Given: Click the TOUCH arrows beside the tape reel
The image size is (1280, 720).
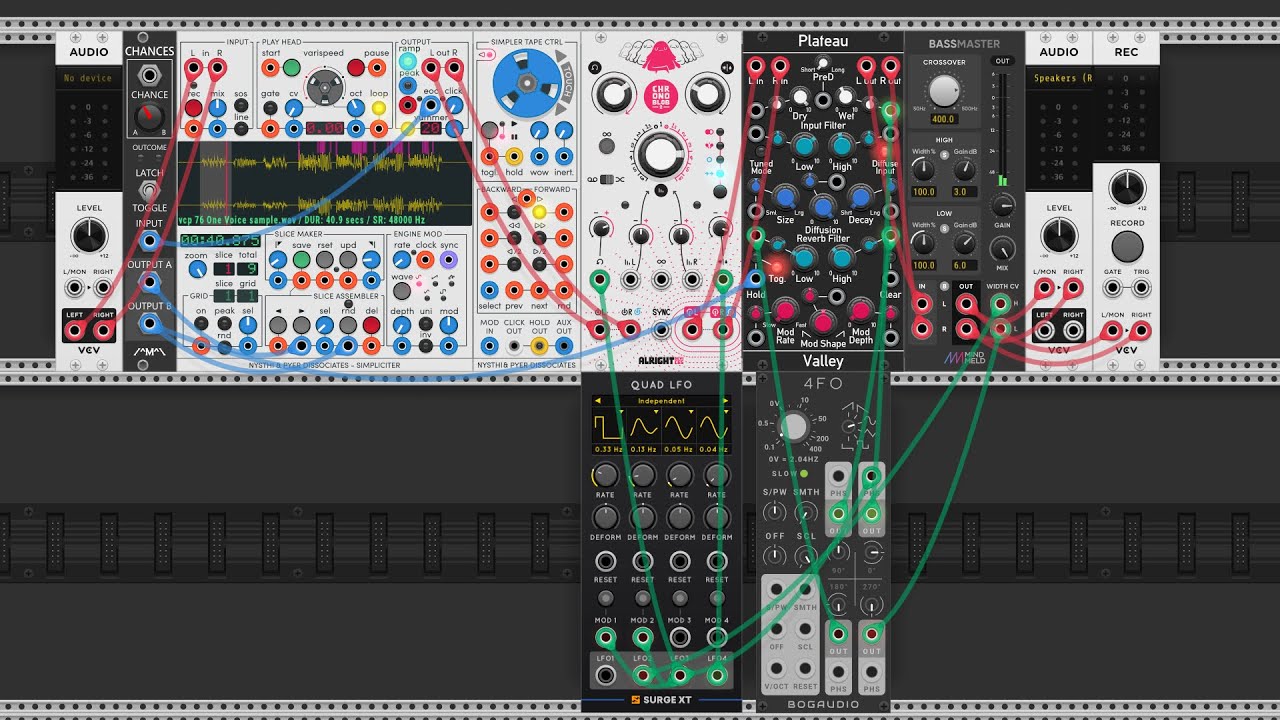Looking at the screenshot, I should (x=565, y=83).
